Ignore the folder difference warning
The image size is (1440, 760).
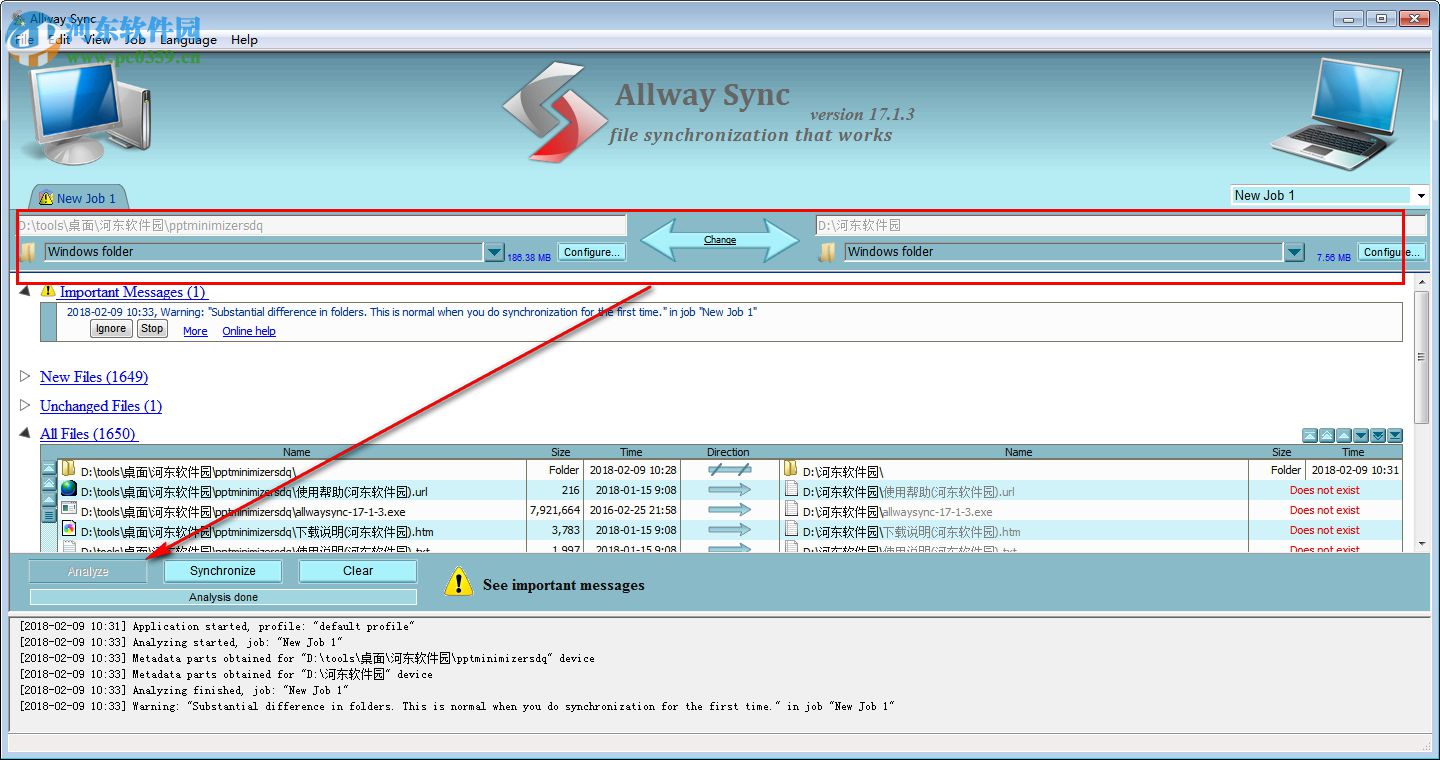111,329
